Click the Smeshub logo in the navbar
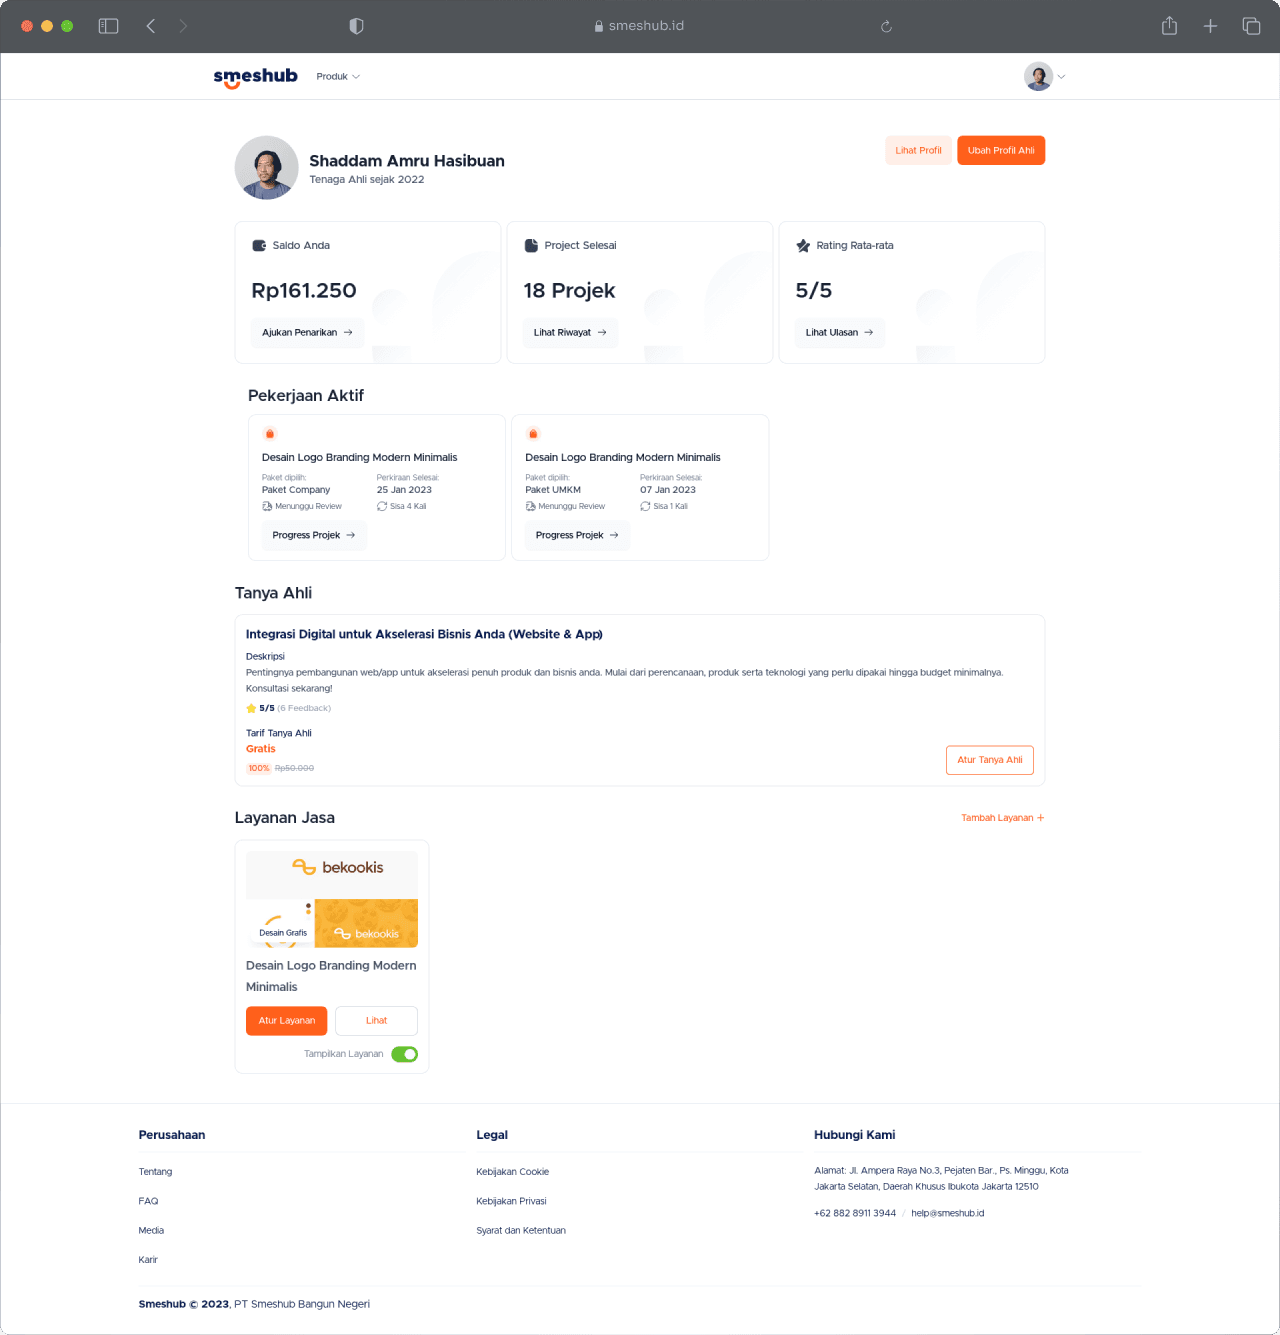 (x=255, y=76)
